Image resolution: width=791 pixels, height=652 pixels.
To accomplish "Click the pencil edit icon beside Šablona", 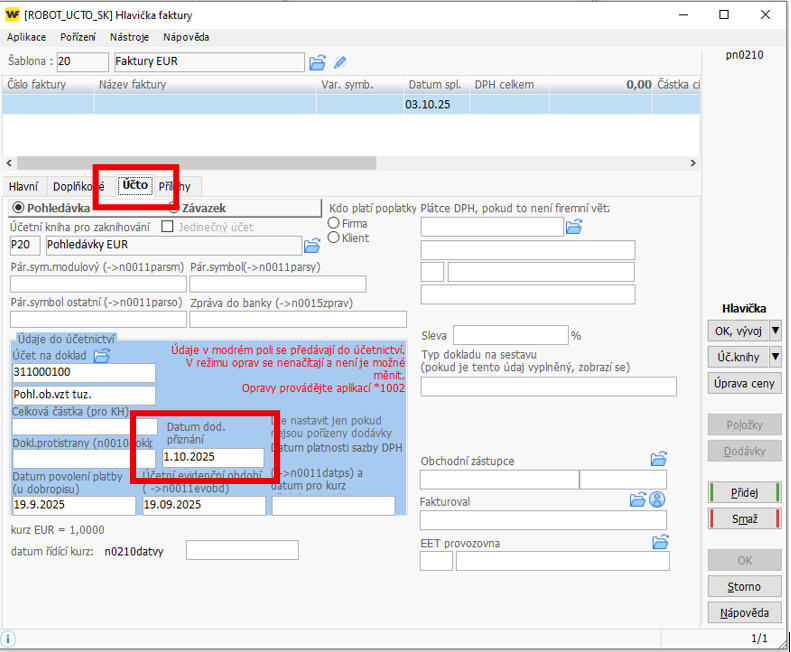I will [340, 63].
